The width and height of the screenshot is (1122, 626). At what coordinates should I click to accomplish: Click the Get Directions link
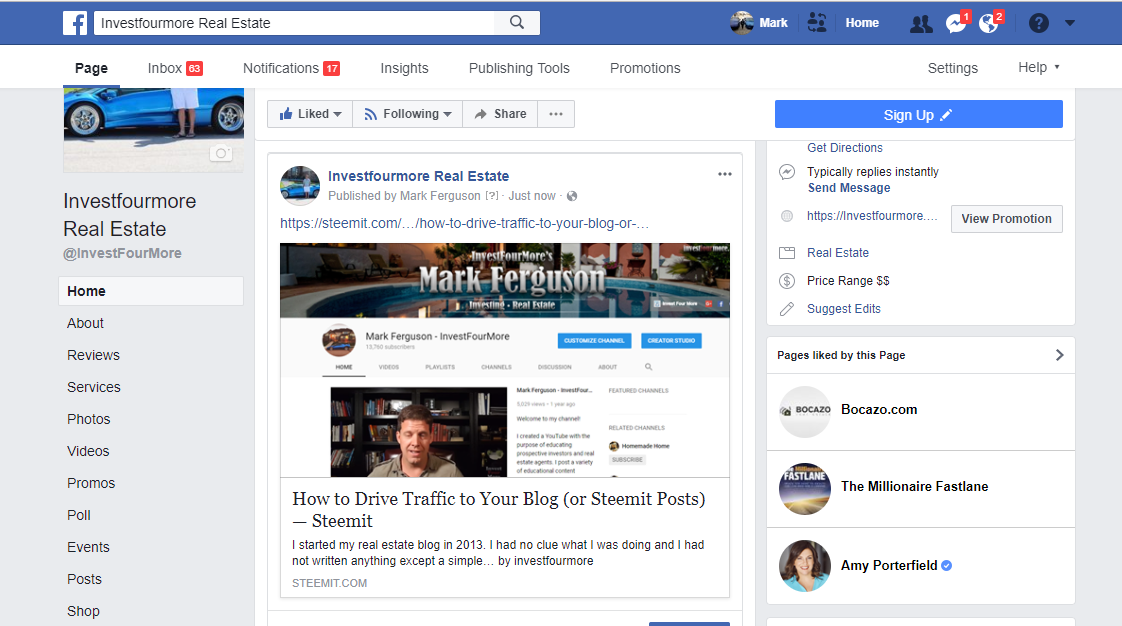(x=844, y=148)
